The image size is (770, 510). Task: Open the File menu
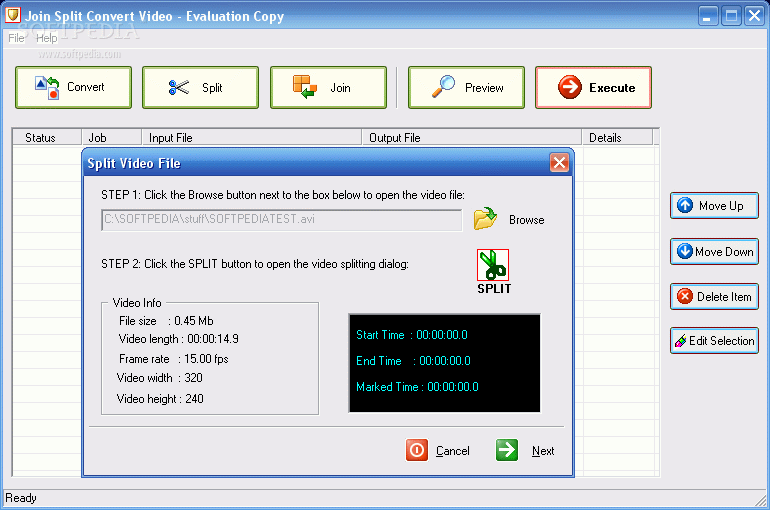click(x=16, y=38)
